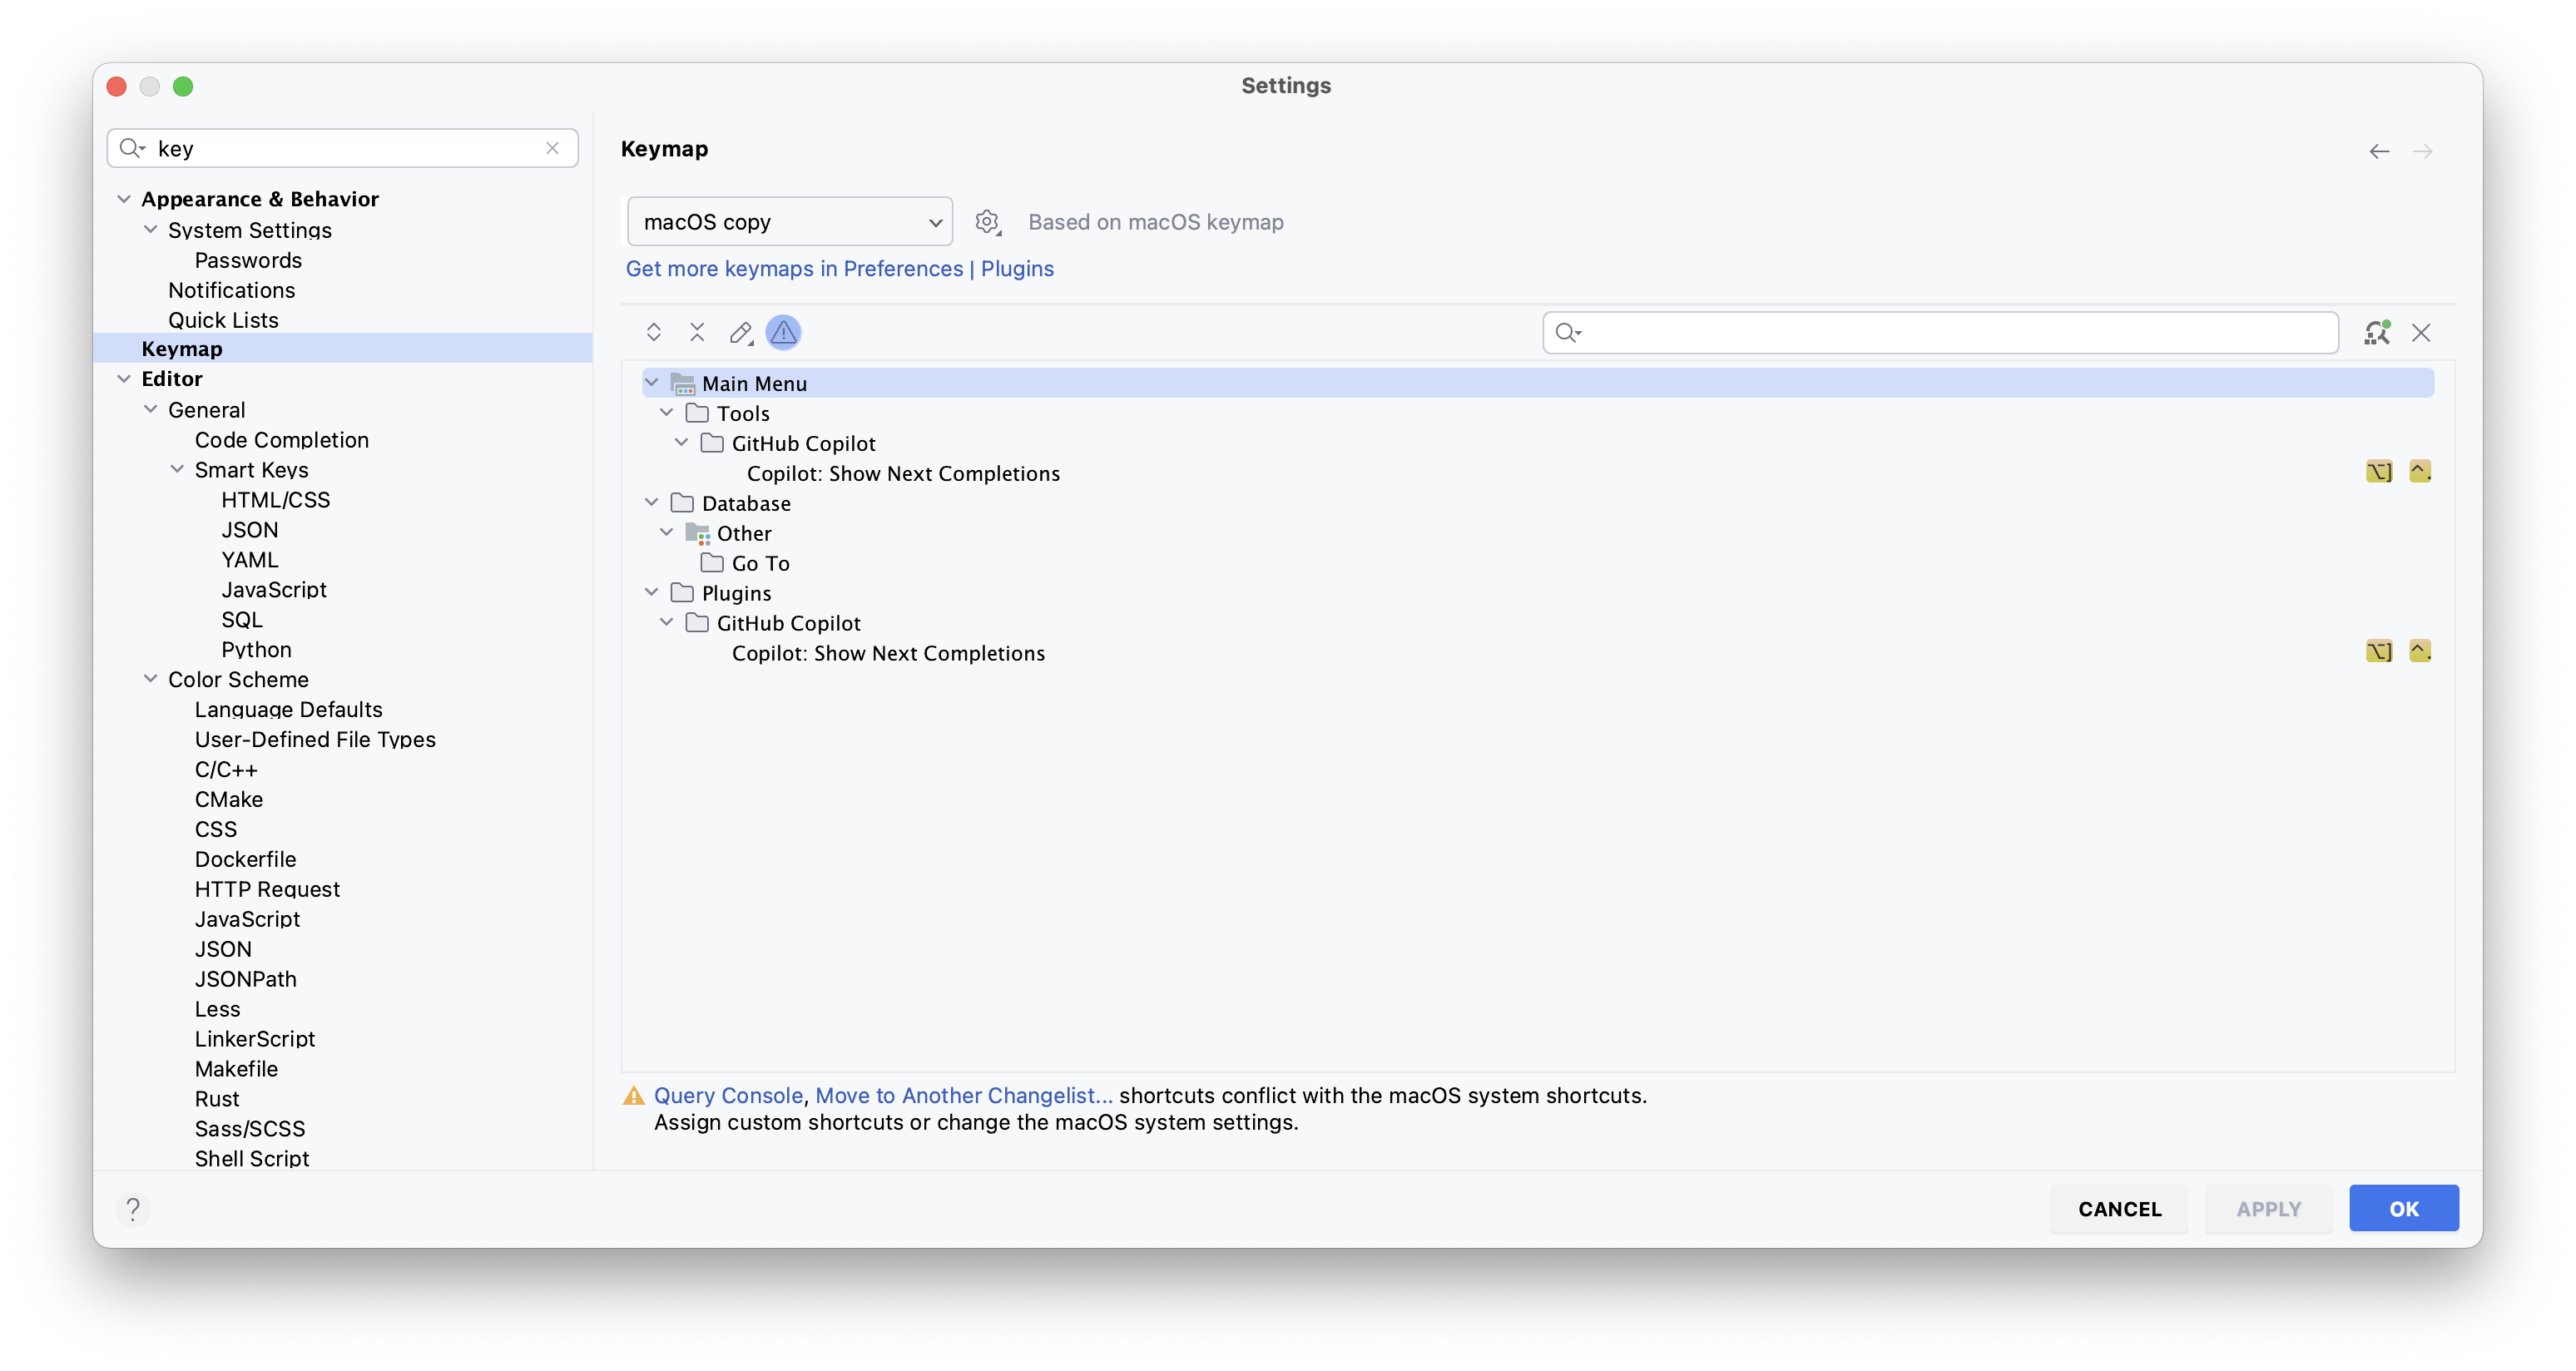
Task: Toggle the conflicts warning filter
Action: (784, 332)
